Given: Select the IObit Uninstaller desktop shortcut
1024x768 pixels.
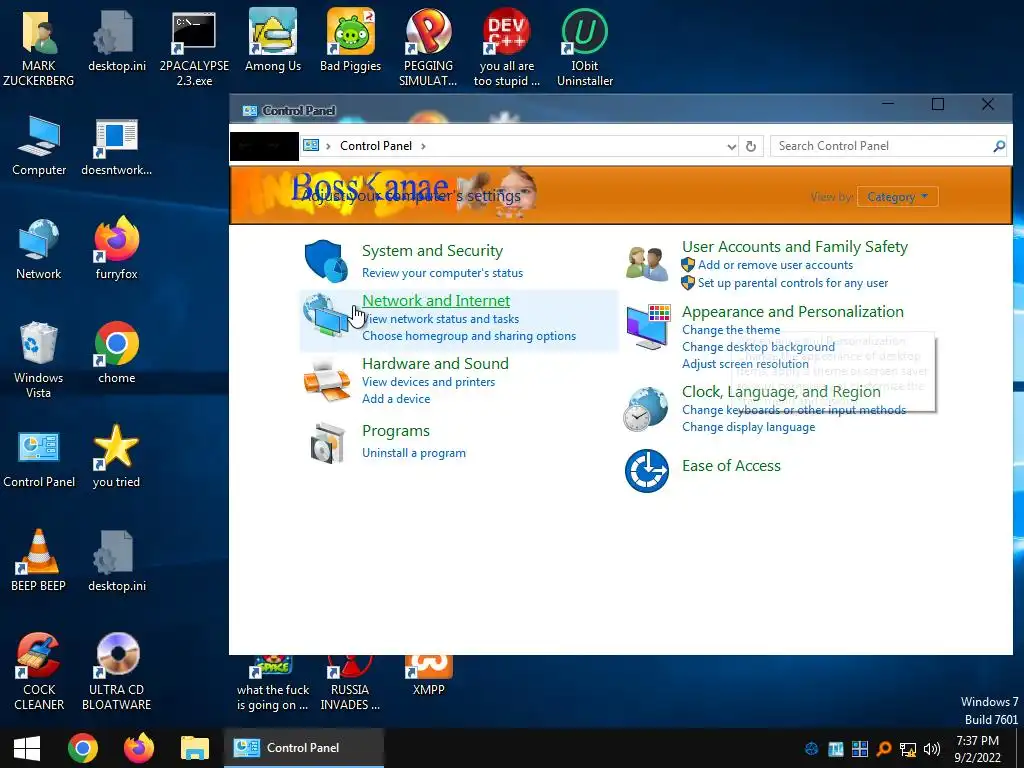Looking at the screenshot, I should coord(584,47).
